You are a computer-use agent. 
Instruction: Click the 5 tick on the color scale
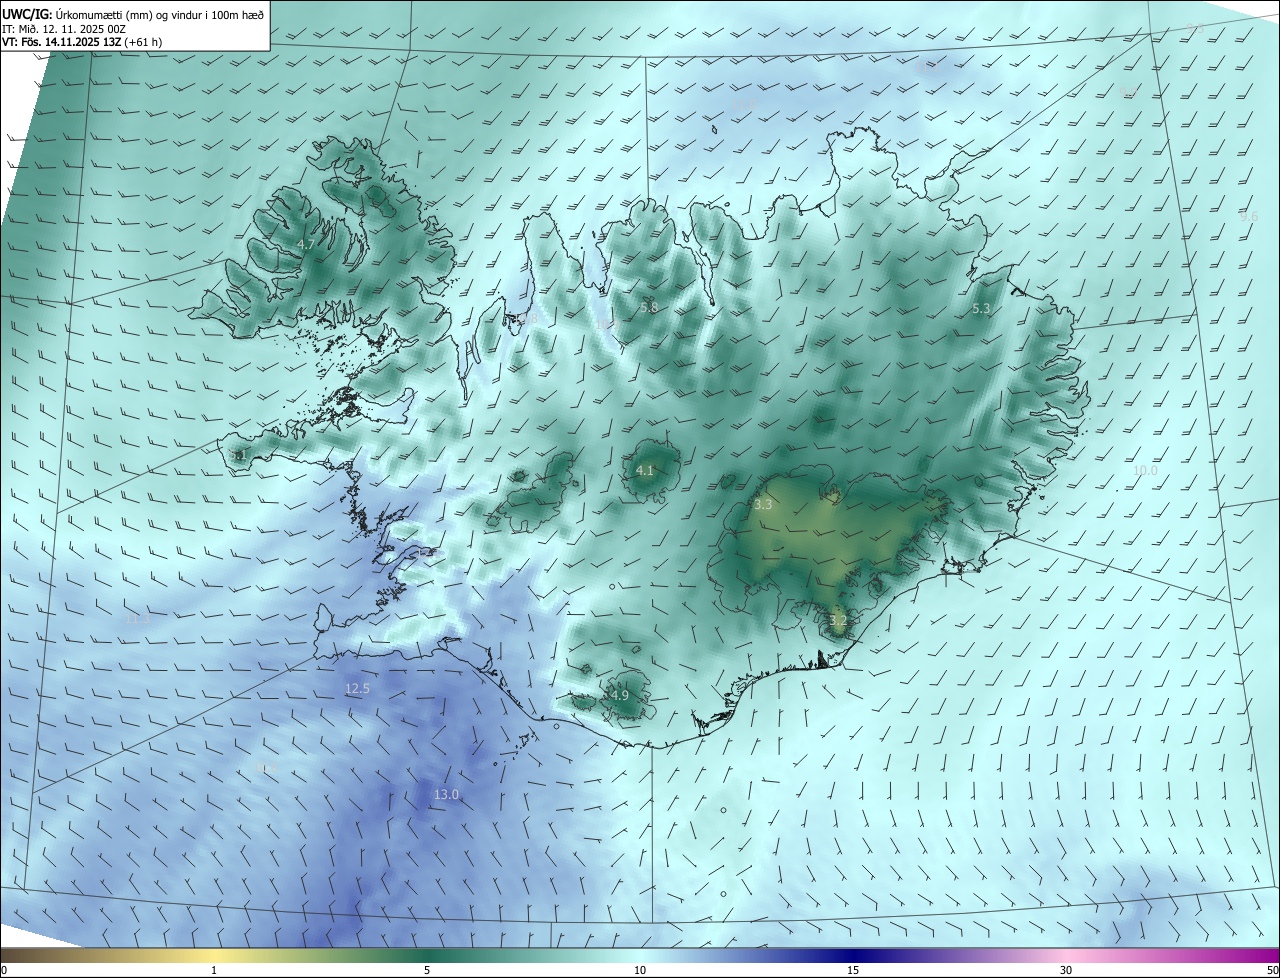pos(427,970)
